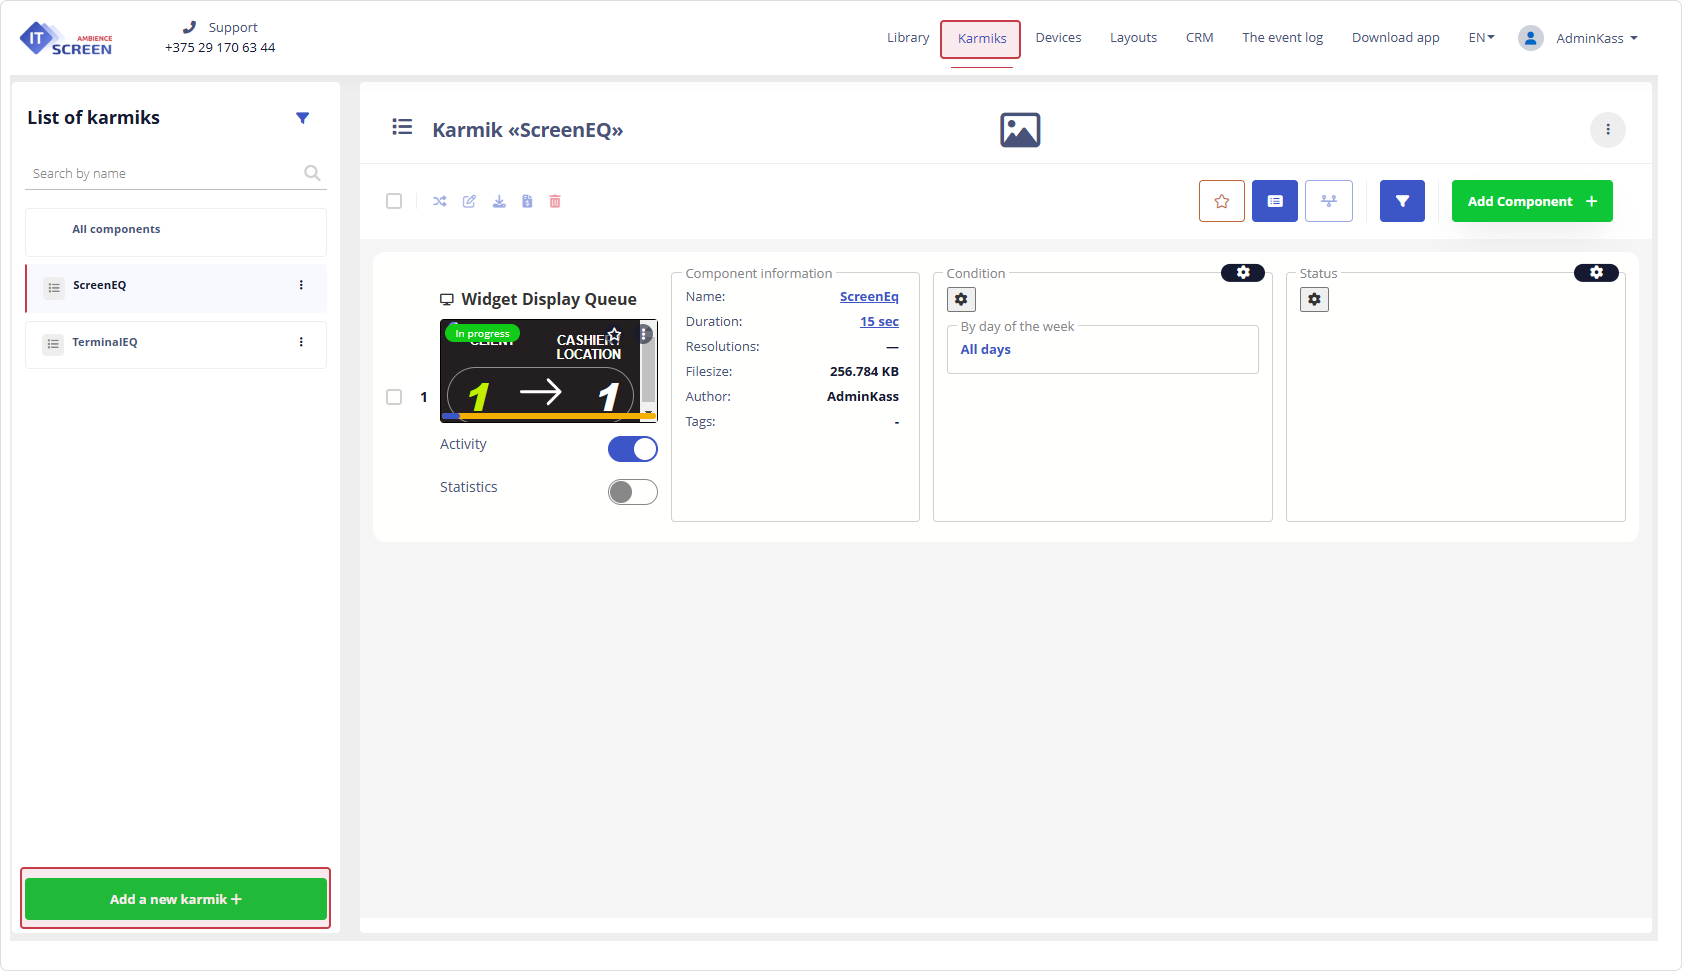Click the list icon beside the Karmik title

click(x=402, y=127)
